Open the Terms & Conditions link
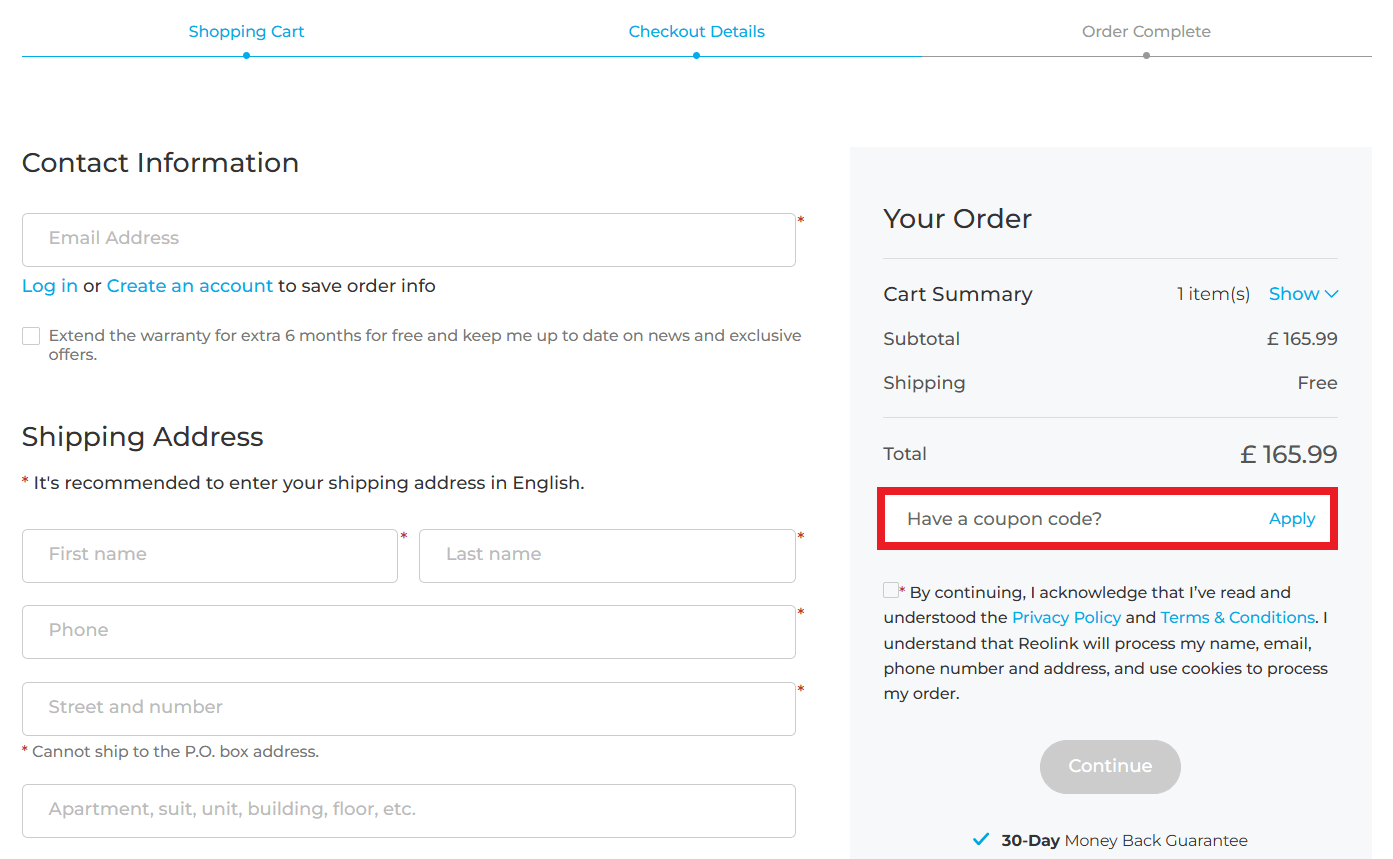 pos(1237,618)
